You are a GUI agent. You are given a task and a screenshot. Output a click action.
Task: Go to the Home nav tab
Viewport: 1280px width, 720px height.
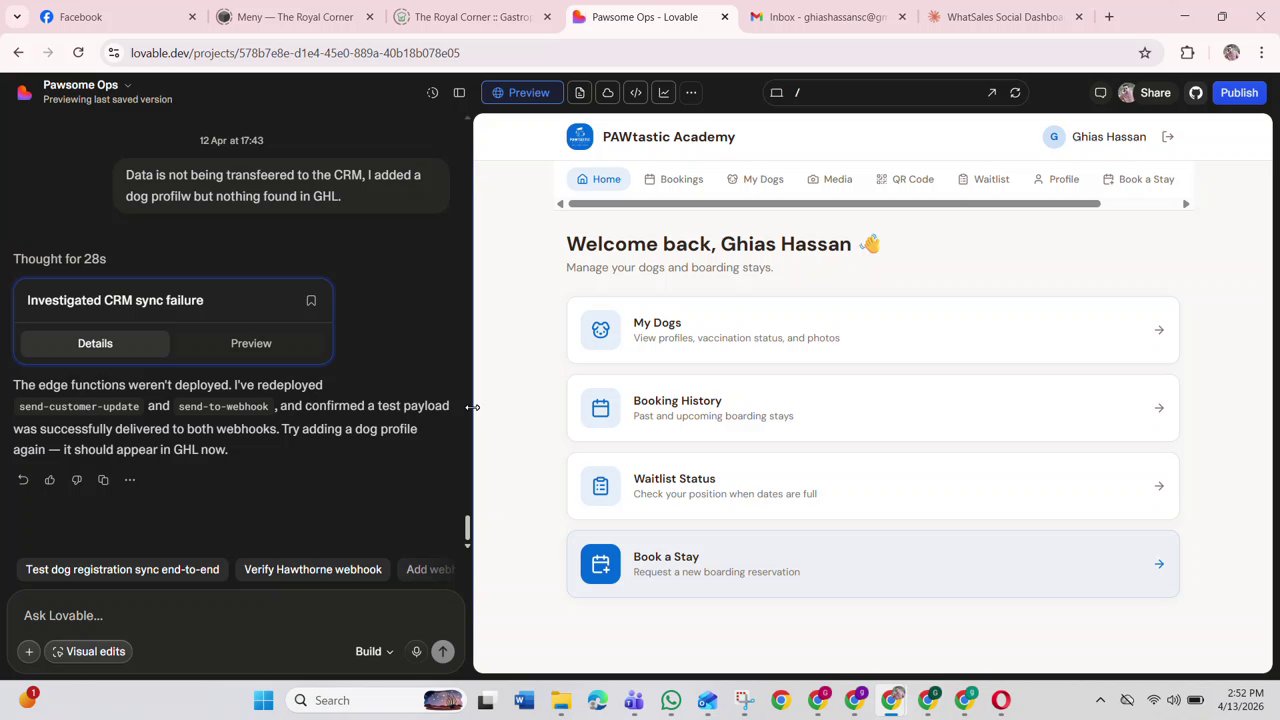(x=599, y=179)
